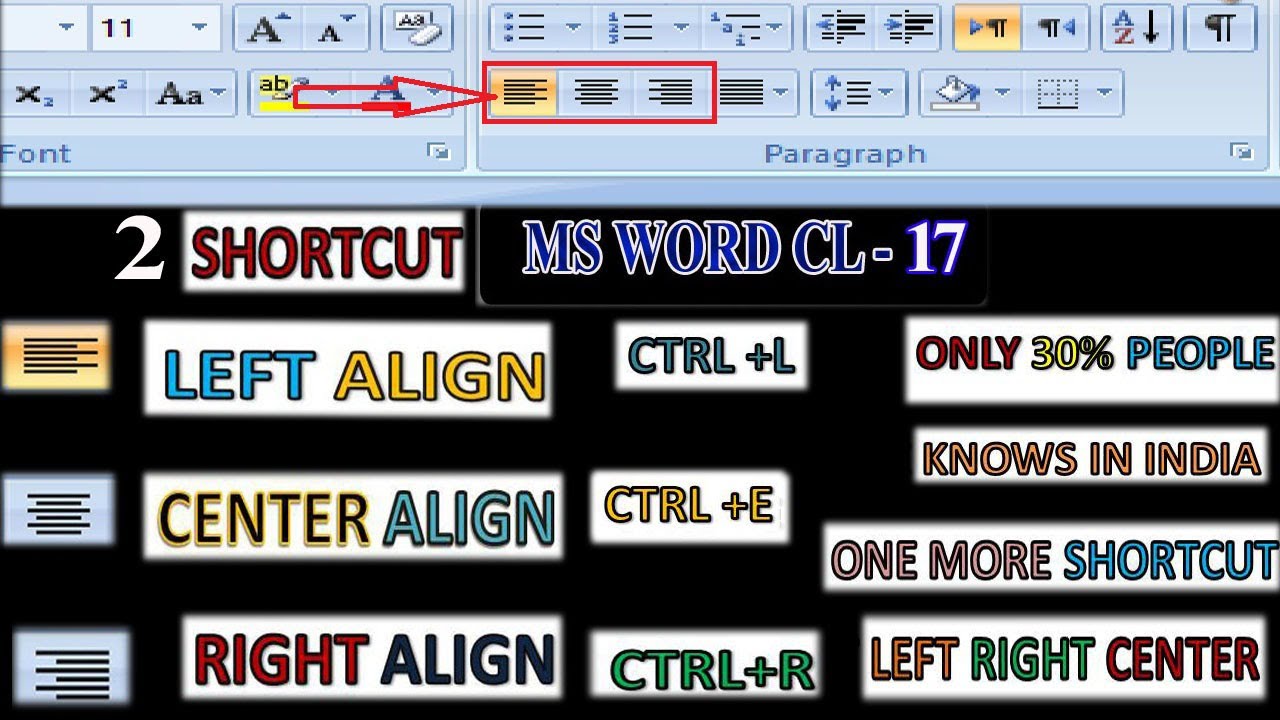Click the Grow Font button
1280x720 pixels.
pyautogui.click(x=265, y=30)
